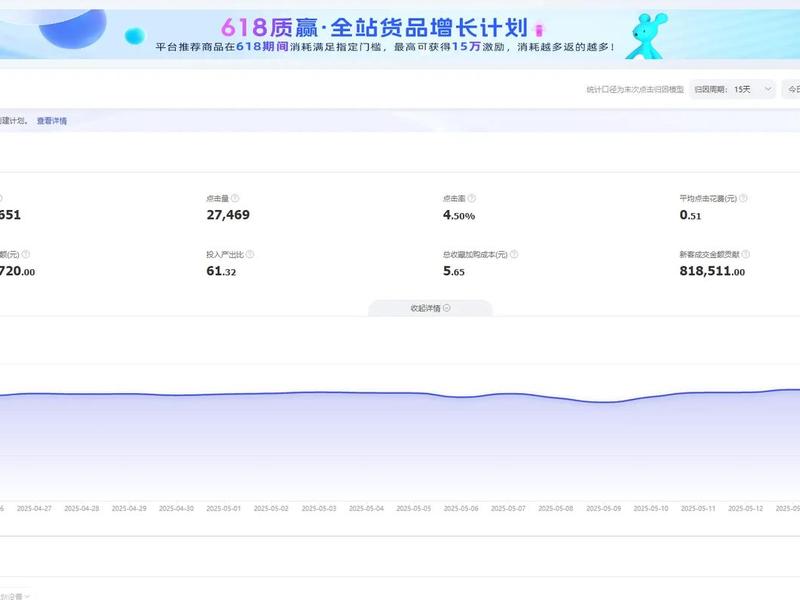800x600 pixels.
Task: Open help tooltip icon beside 点击量
Action: [235, 198]
